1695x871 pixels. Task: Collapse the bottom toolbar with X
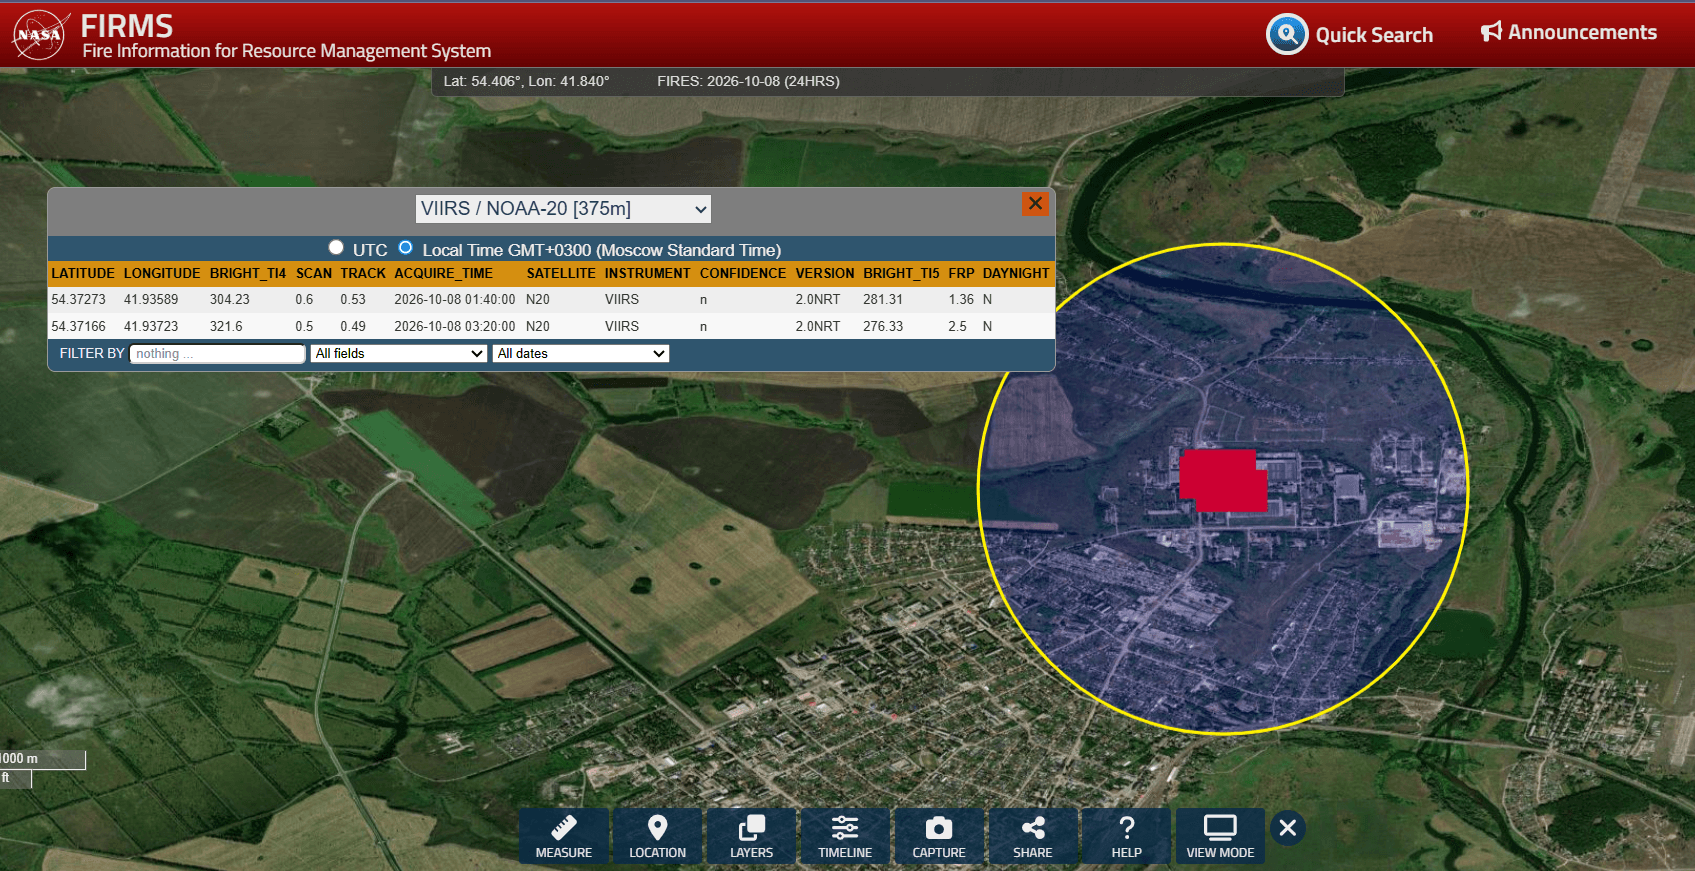(1288, 828)
